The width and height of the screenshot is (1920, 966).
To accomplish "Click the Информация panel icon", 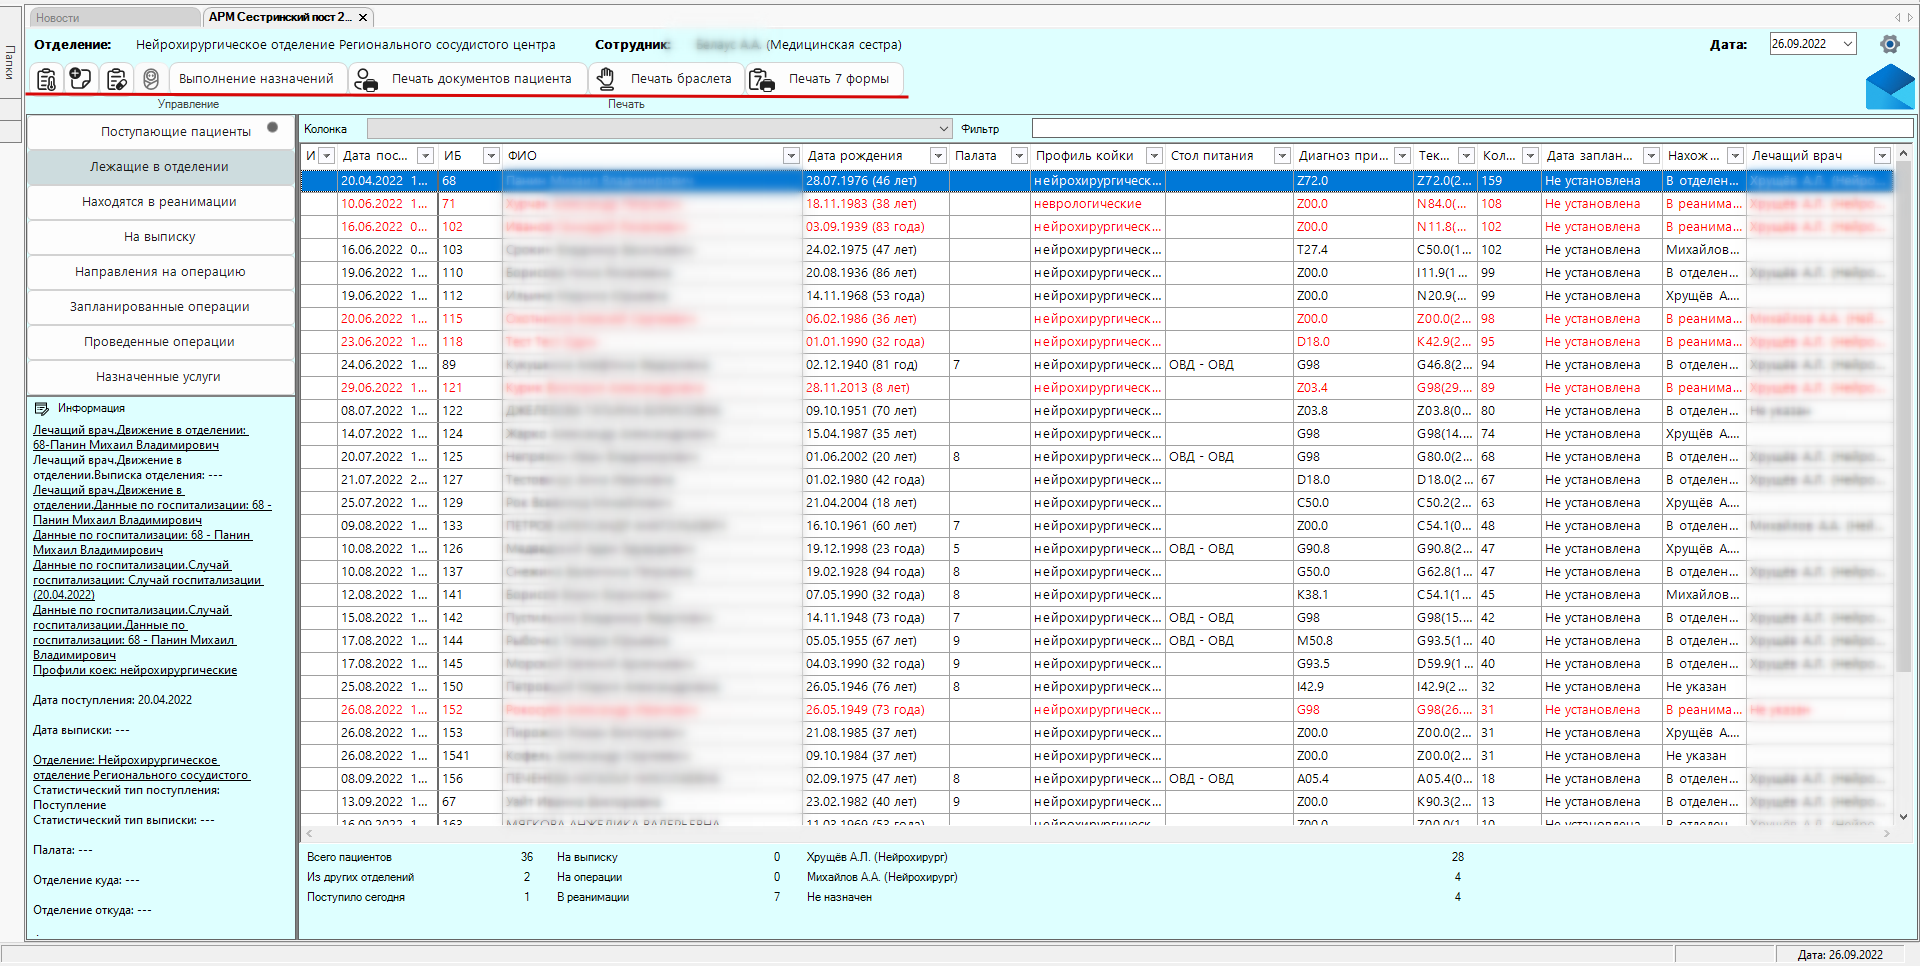I will click(x=42, y=408).
